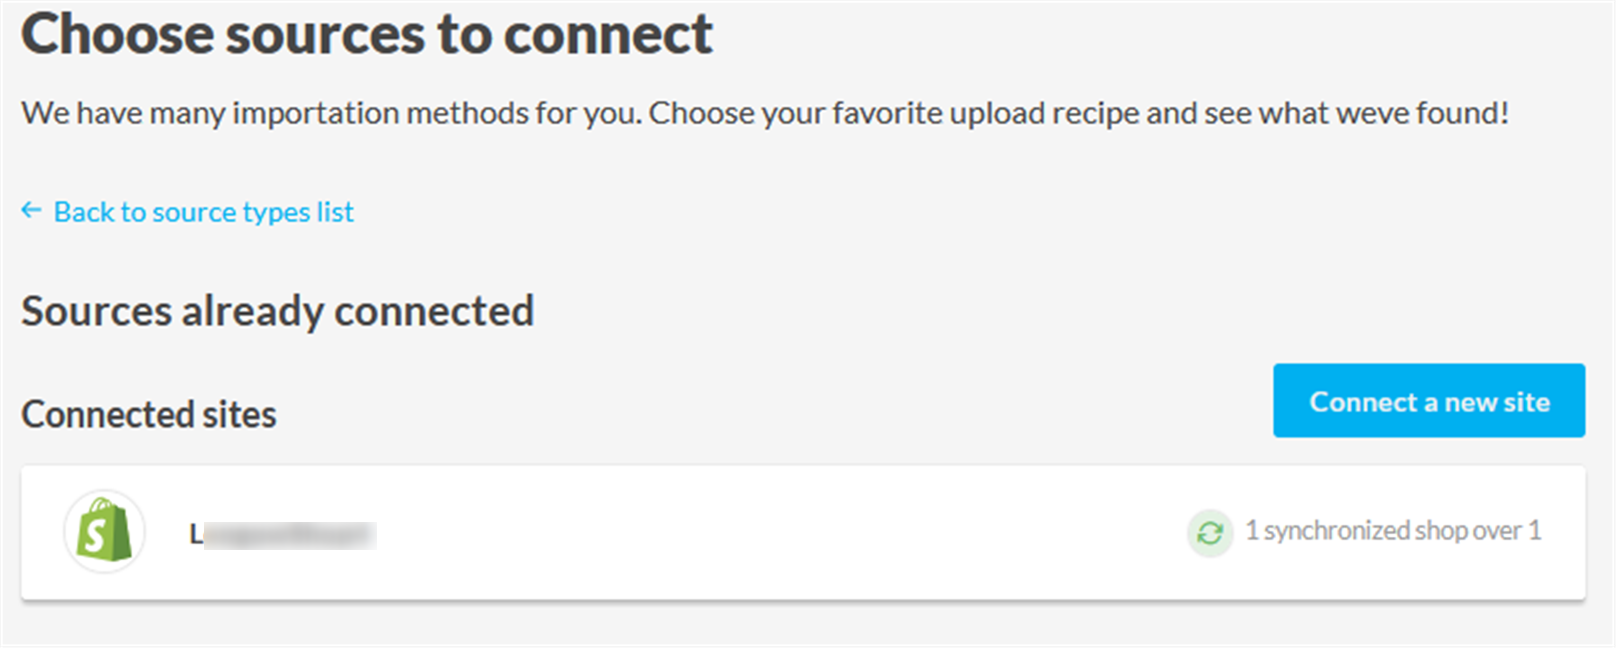Click the green sync refresh icon
This screenshot has height=648, width=1616.
(x=1210, y=533)
